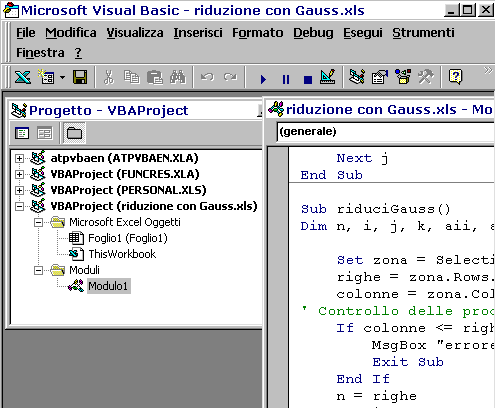Image resolution: width=495 pixels, height=408 pixels.
Task: Open the Strumenti menu
Action: 423,33
